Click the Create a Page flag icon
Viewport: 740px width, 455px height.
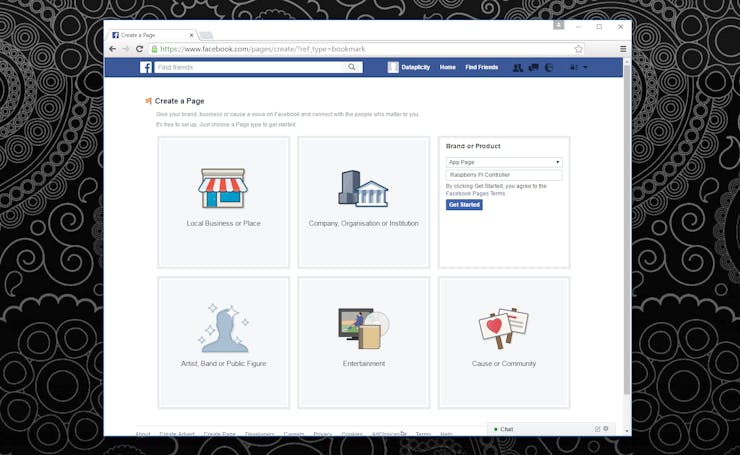pyautogui.click(x=148, y=101)
